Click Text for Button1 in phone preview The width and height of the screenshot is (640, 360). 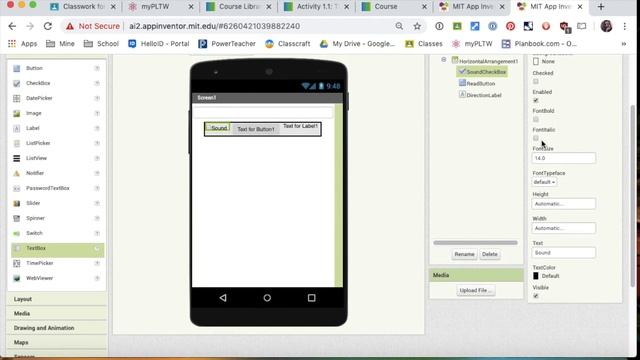tap(256, 129)
